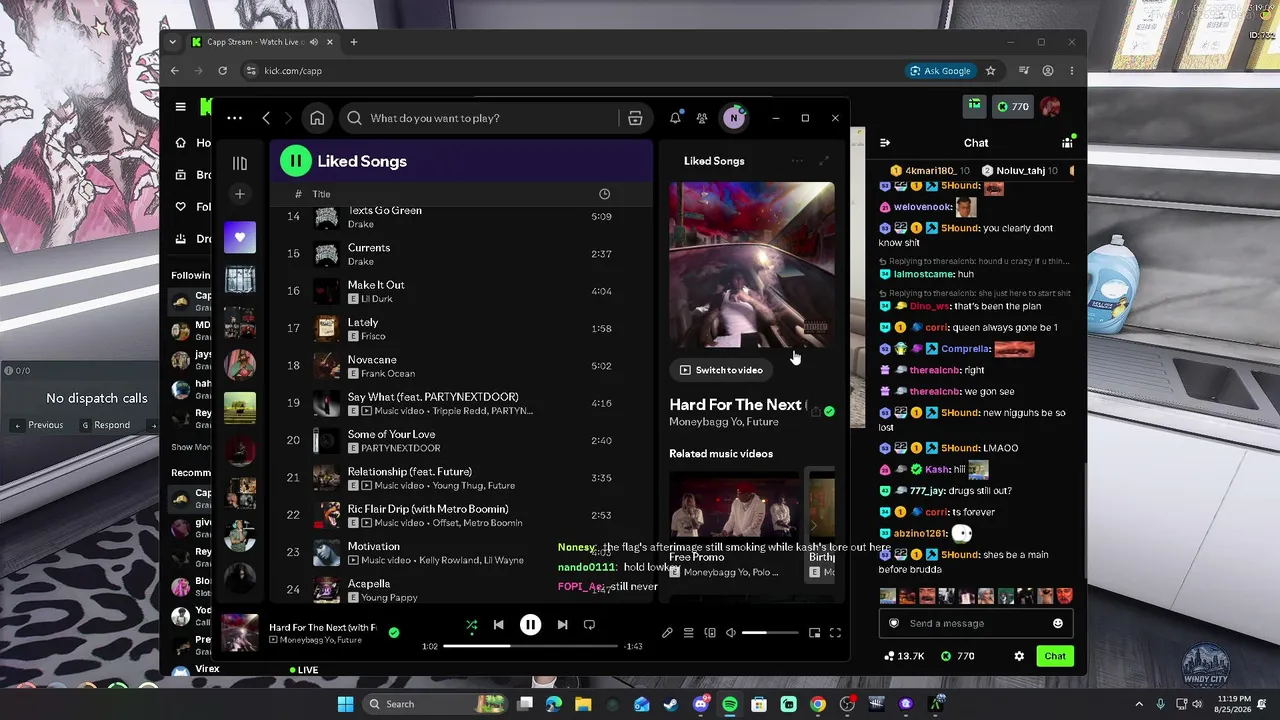Open Spotify Friend Activity icon
Screen dimensions: 1280x720
(702, 118)
